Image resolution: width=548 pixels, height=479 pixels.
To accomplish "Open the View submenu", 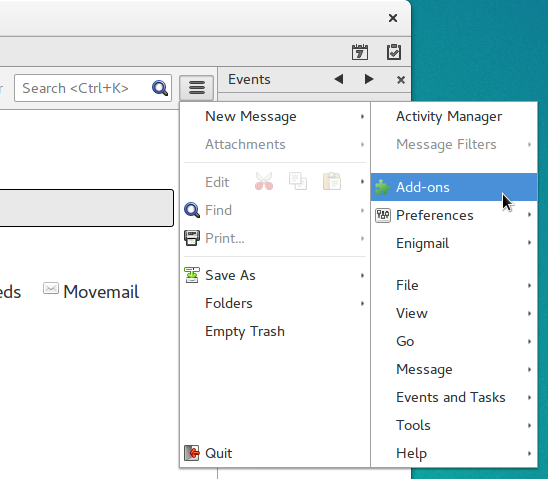I will pyautogui.click(x=454, y=313).
